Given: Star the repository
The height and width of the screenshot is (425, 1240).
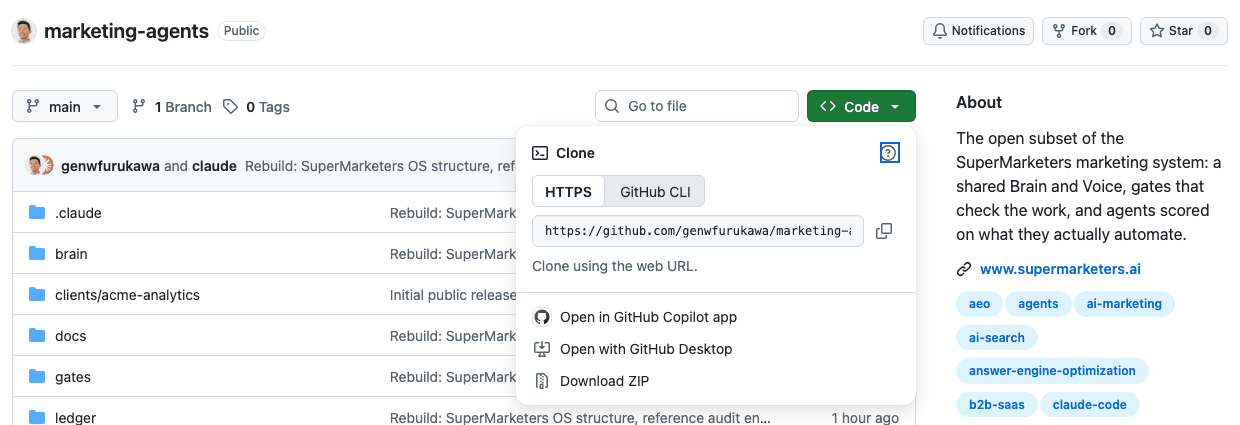Looking at the screenshot, I should point(1183,31).
